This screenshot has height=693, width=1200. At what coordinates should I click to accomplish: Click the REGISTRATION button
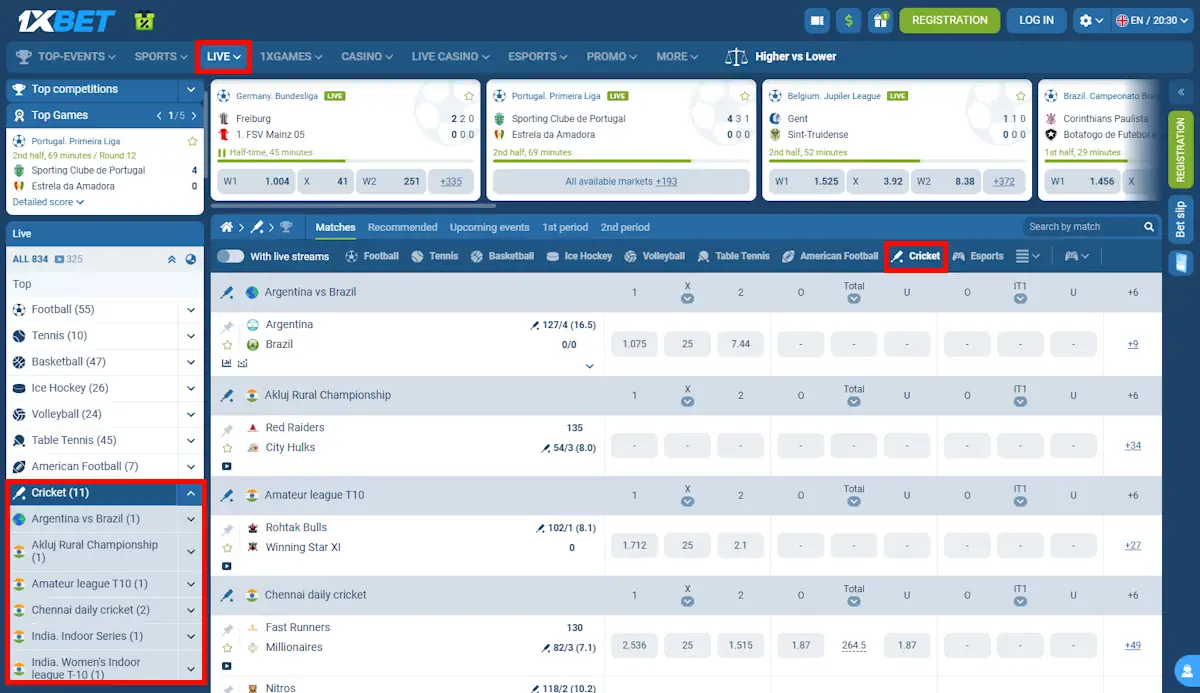tap(949, 19)
